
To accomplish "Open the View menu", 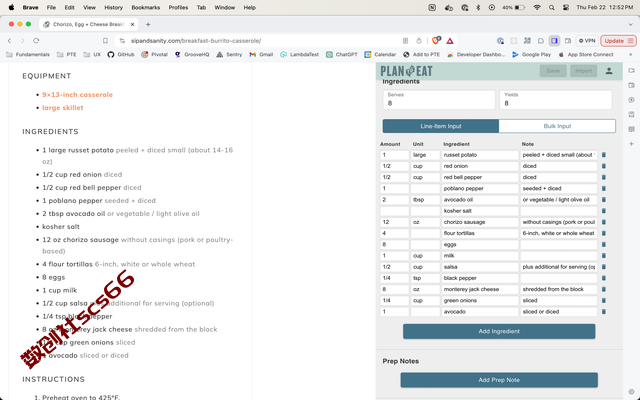I will (x=89, y=7).
